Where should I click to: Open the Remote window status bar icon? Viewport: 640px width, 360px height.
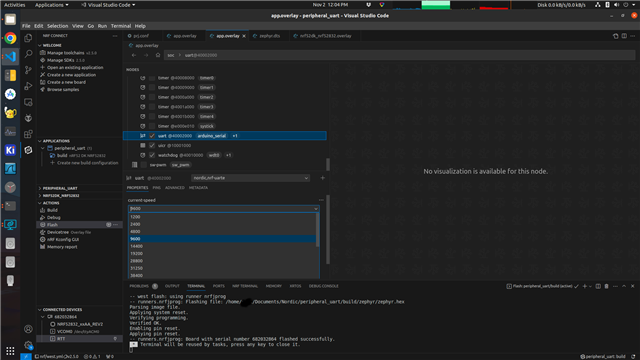point(26,356)
